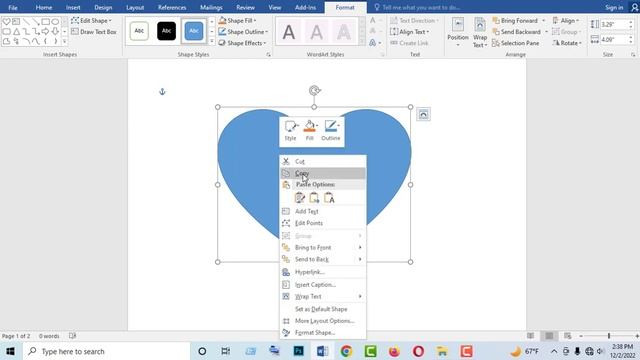Click the Word icon on the taskbar
Screen dimensions: 640x360
point(322,351)
